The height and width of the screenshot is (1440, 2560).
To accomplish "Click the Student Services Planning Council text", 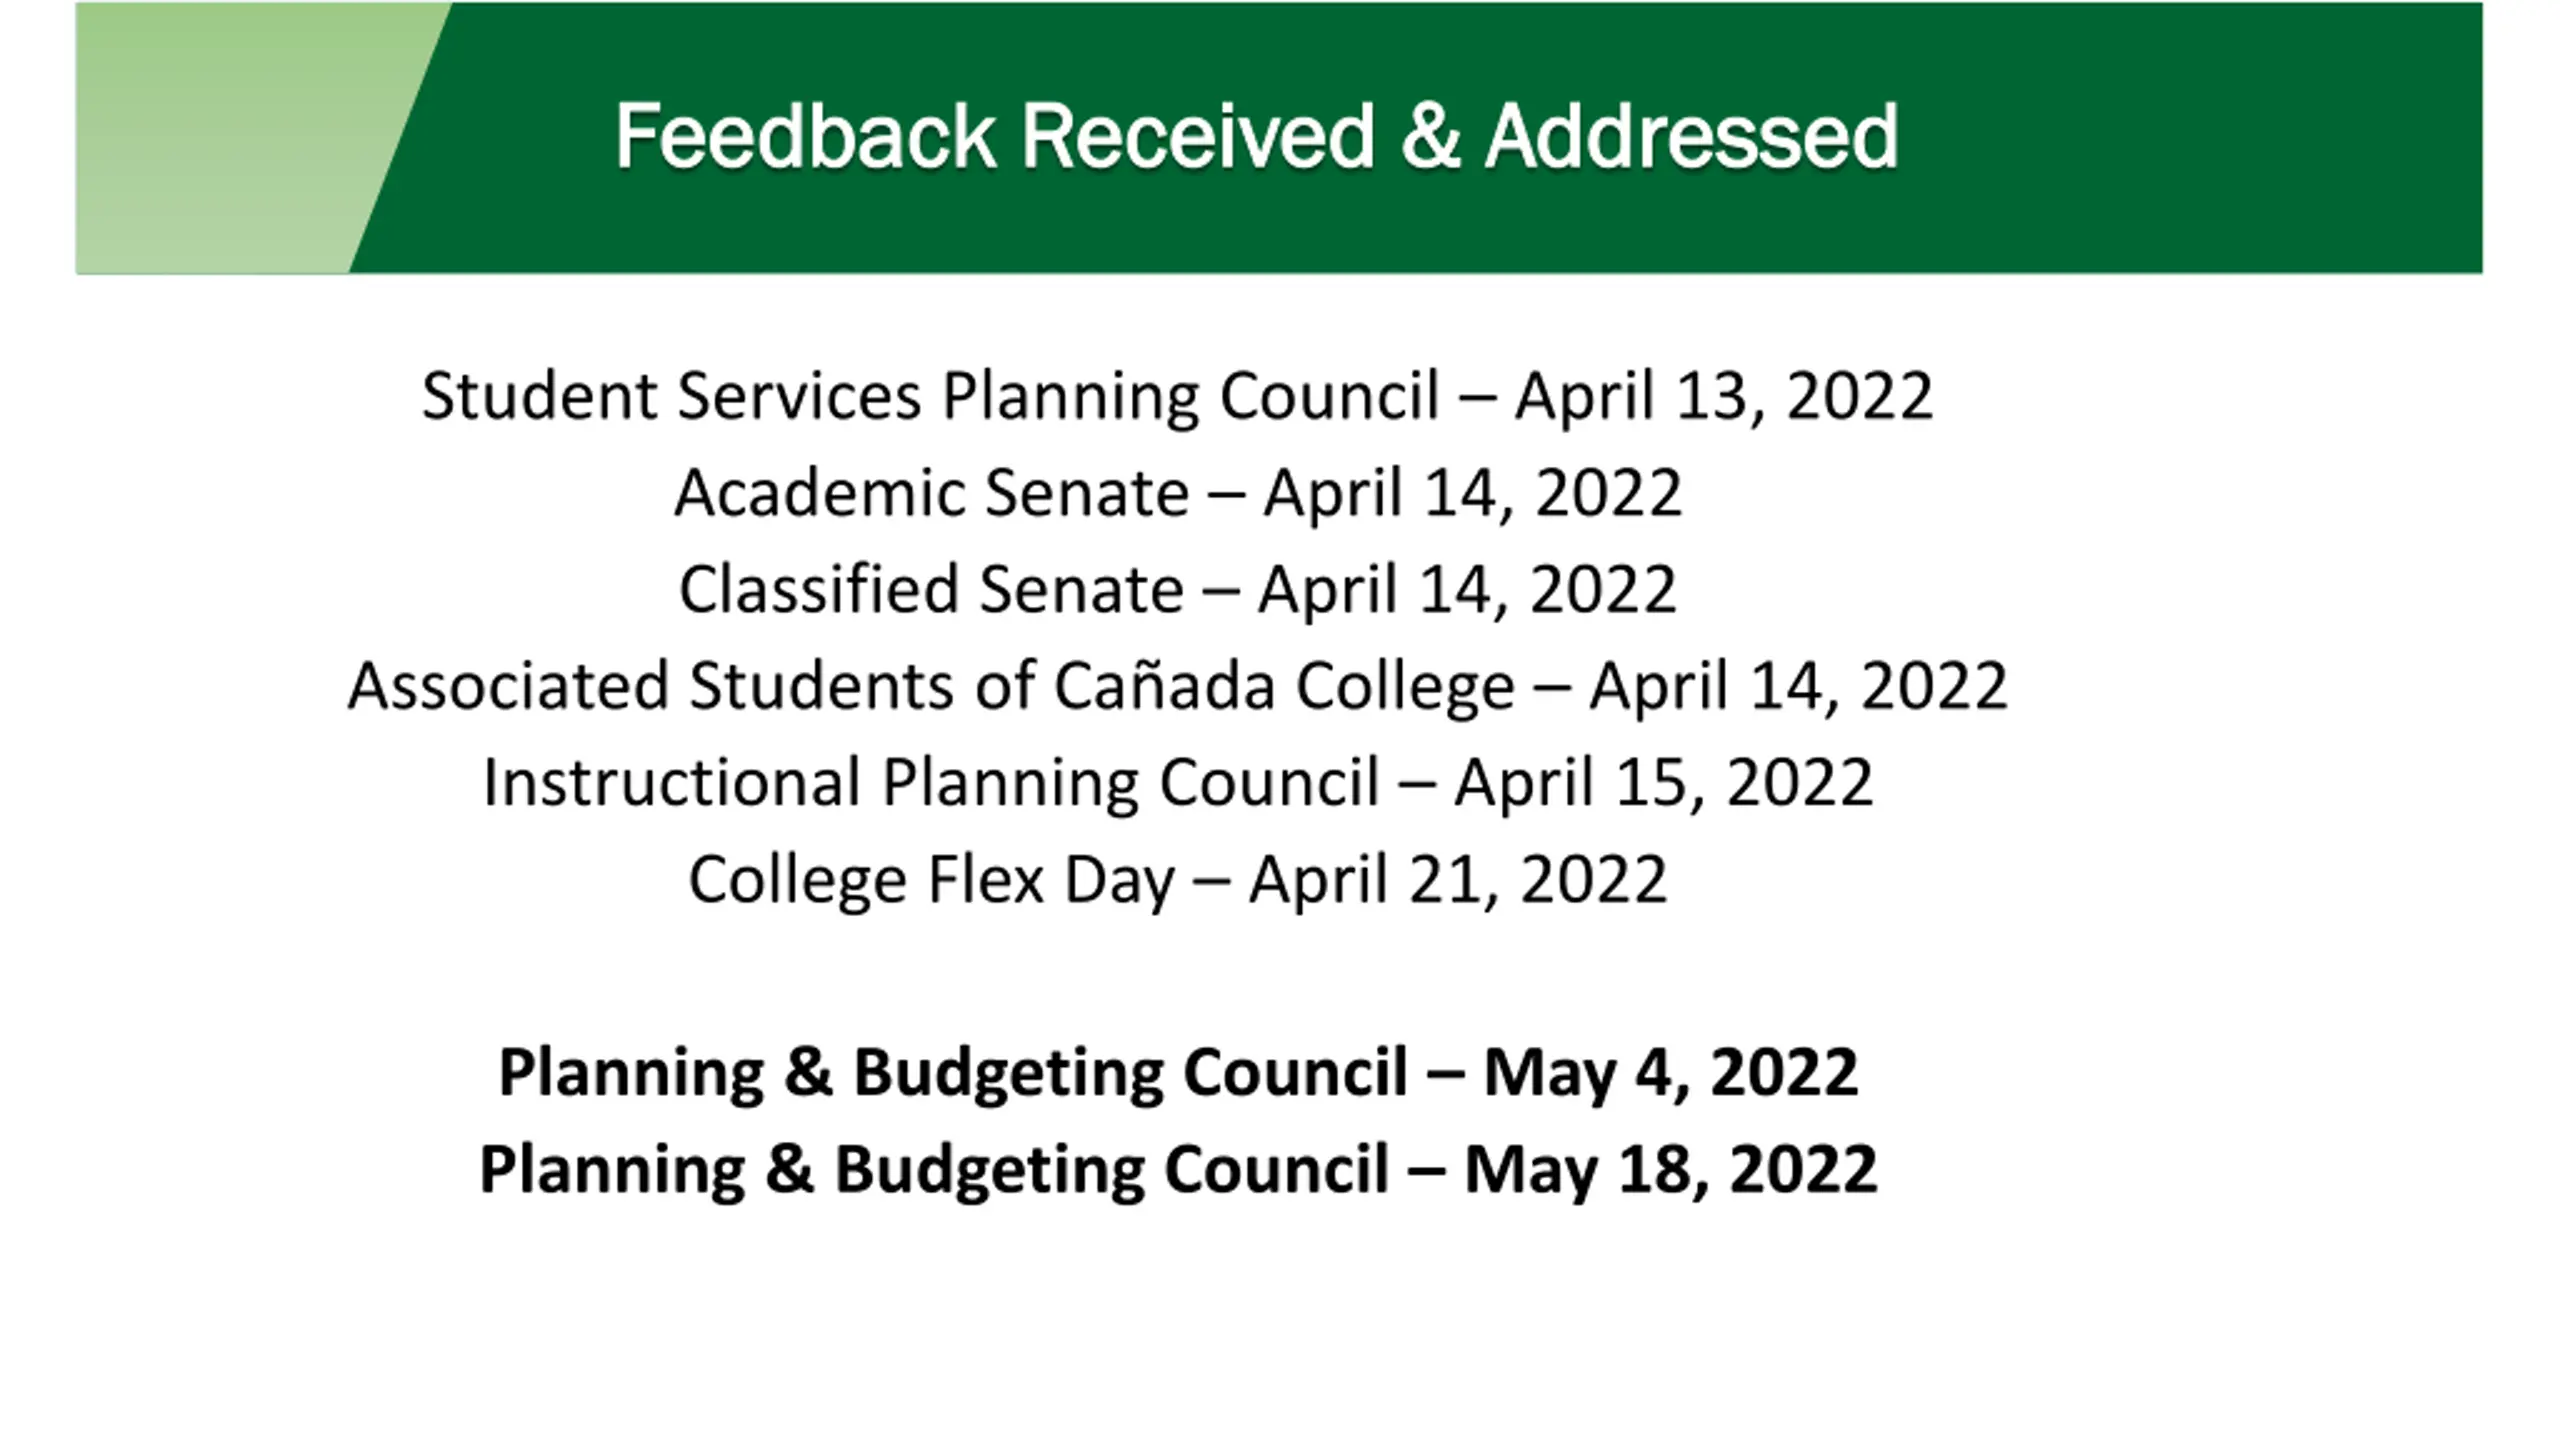I will click(930, 396).
